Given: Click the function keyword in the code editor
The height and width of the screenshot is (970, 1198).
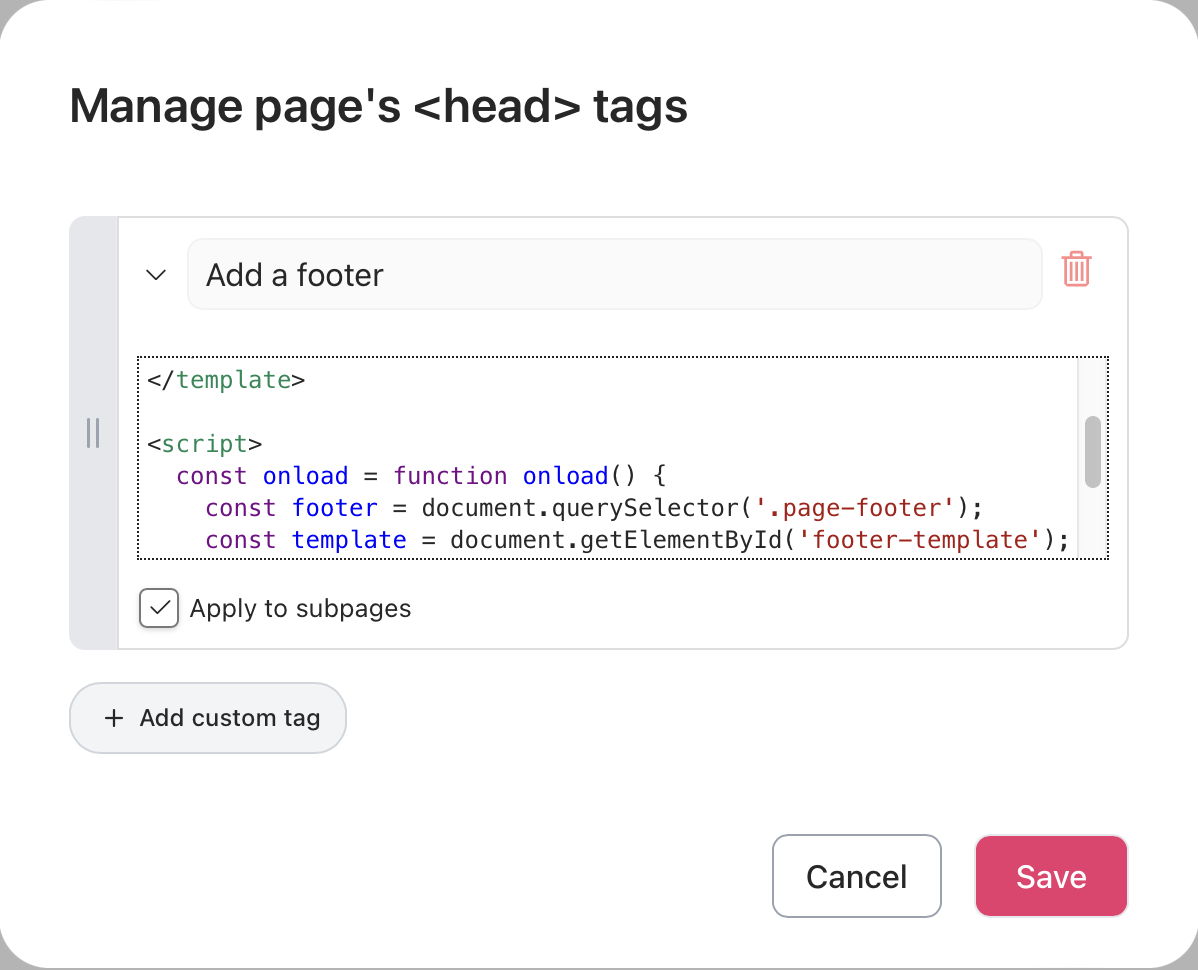Looking at the screenshot, I should point(450,476).
